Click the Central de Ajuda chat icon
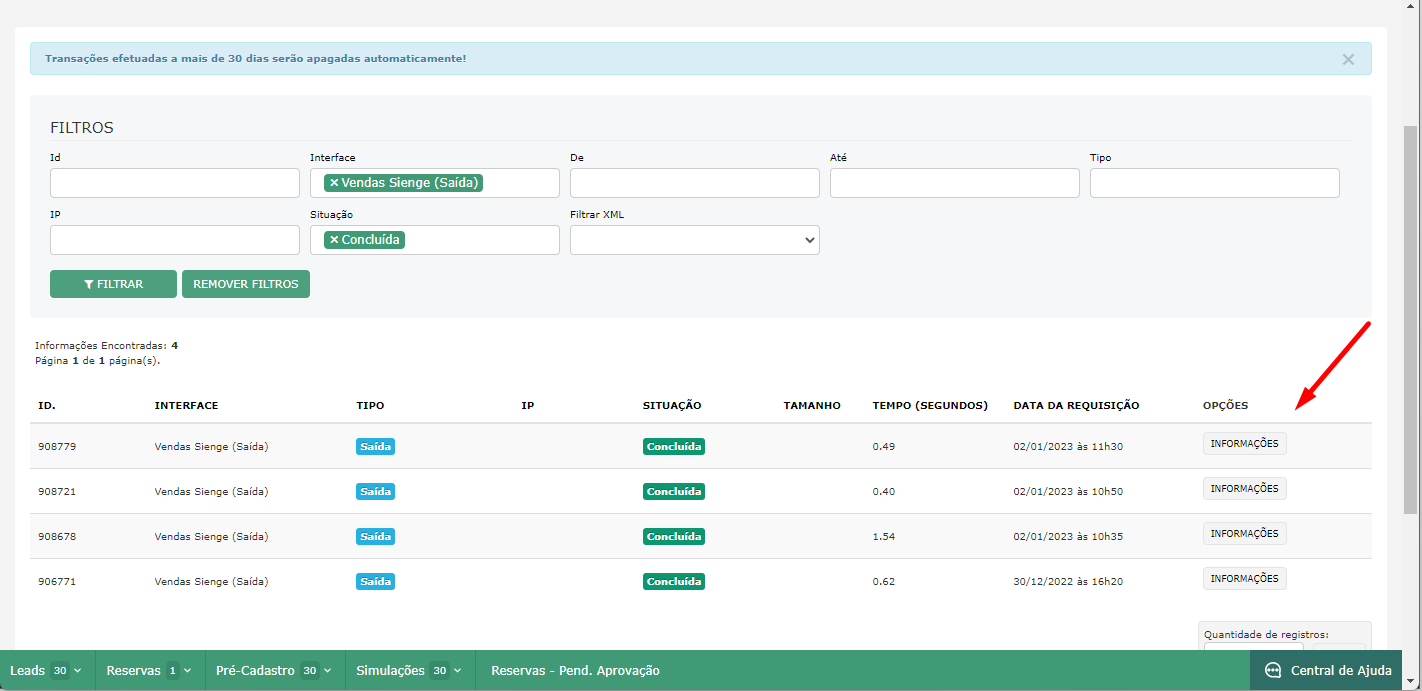Viewport: 1422px width, 691px height. tap(1273, 671)
